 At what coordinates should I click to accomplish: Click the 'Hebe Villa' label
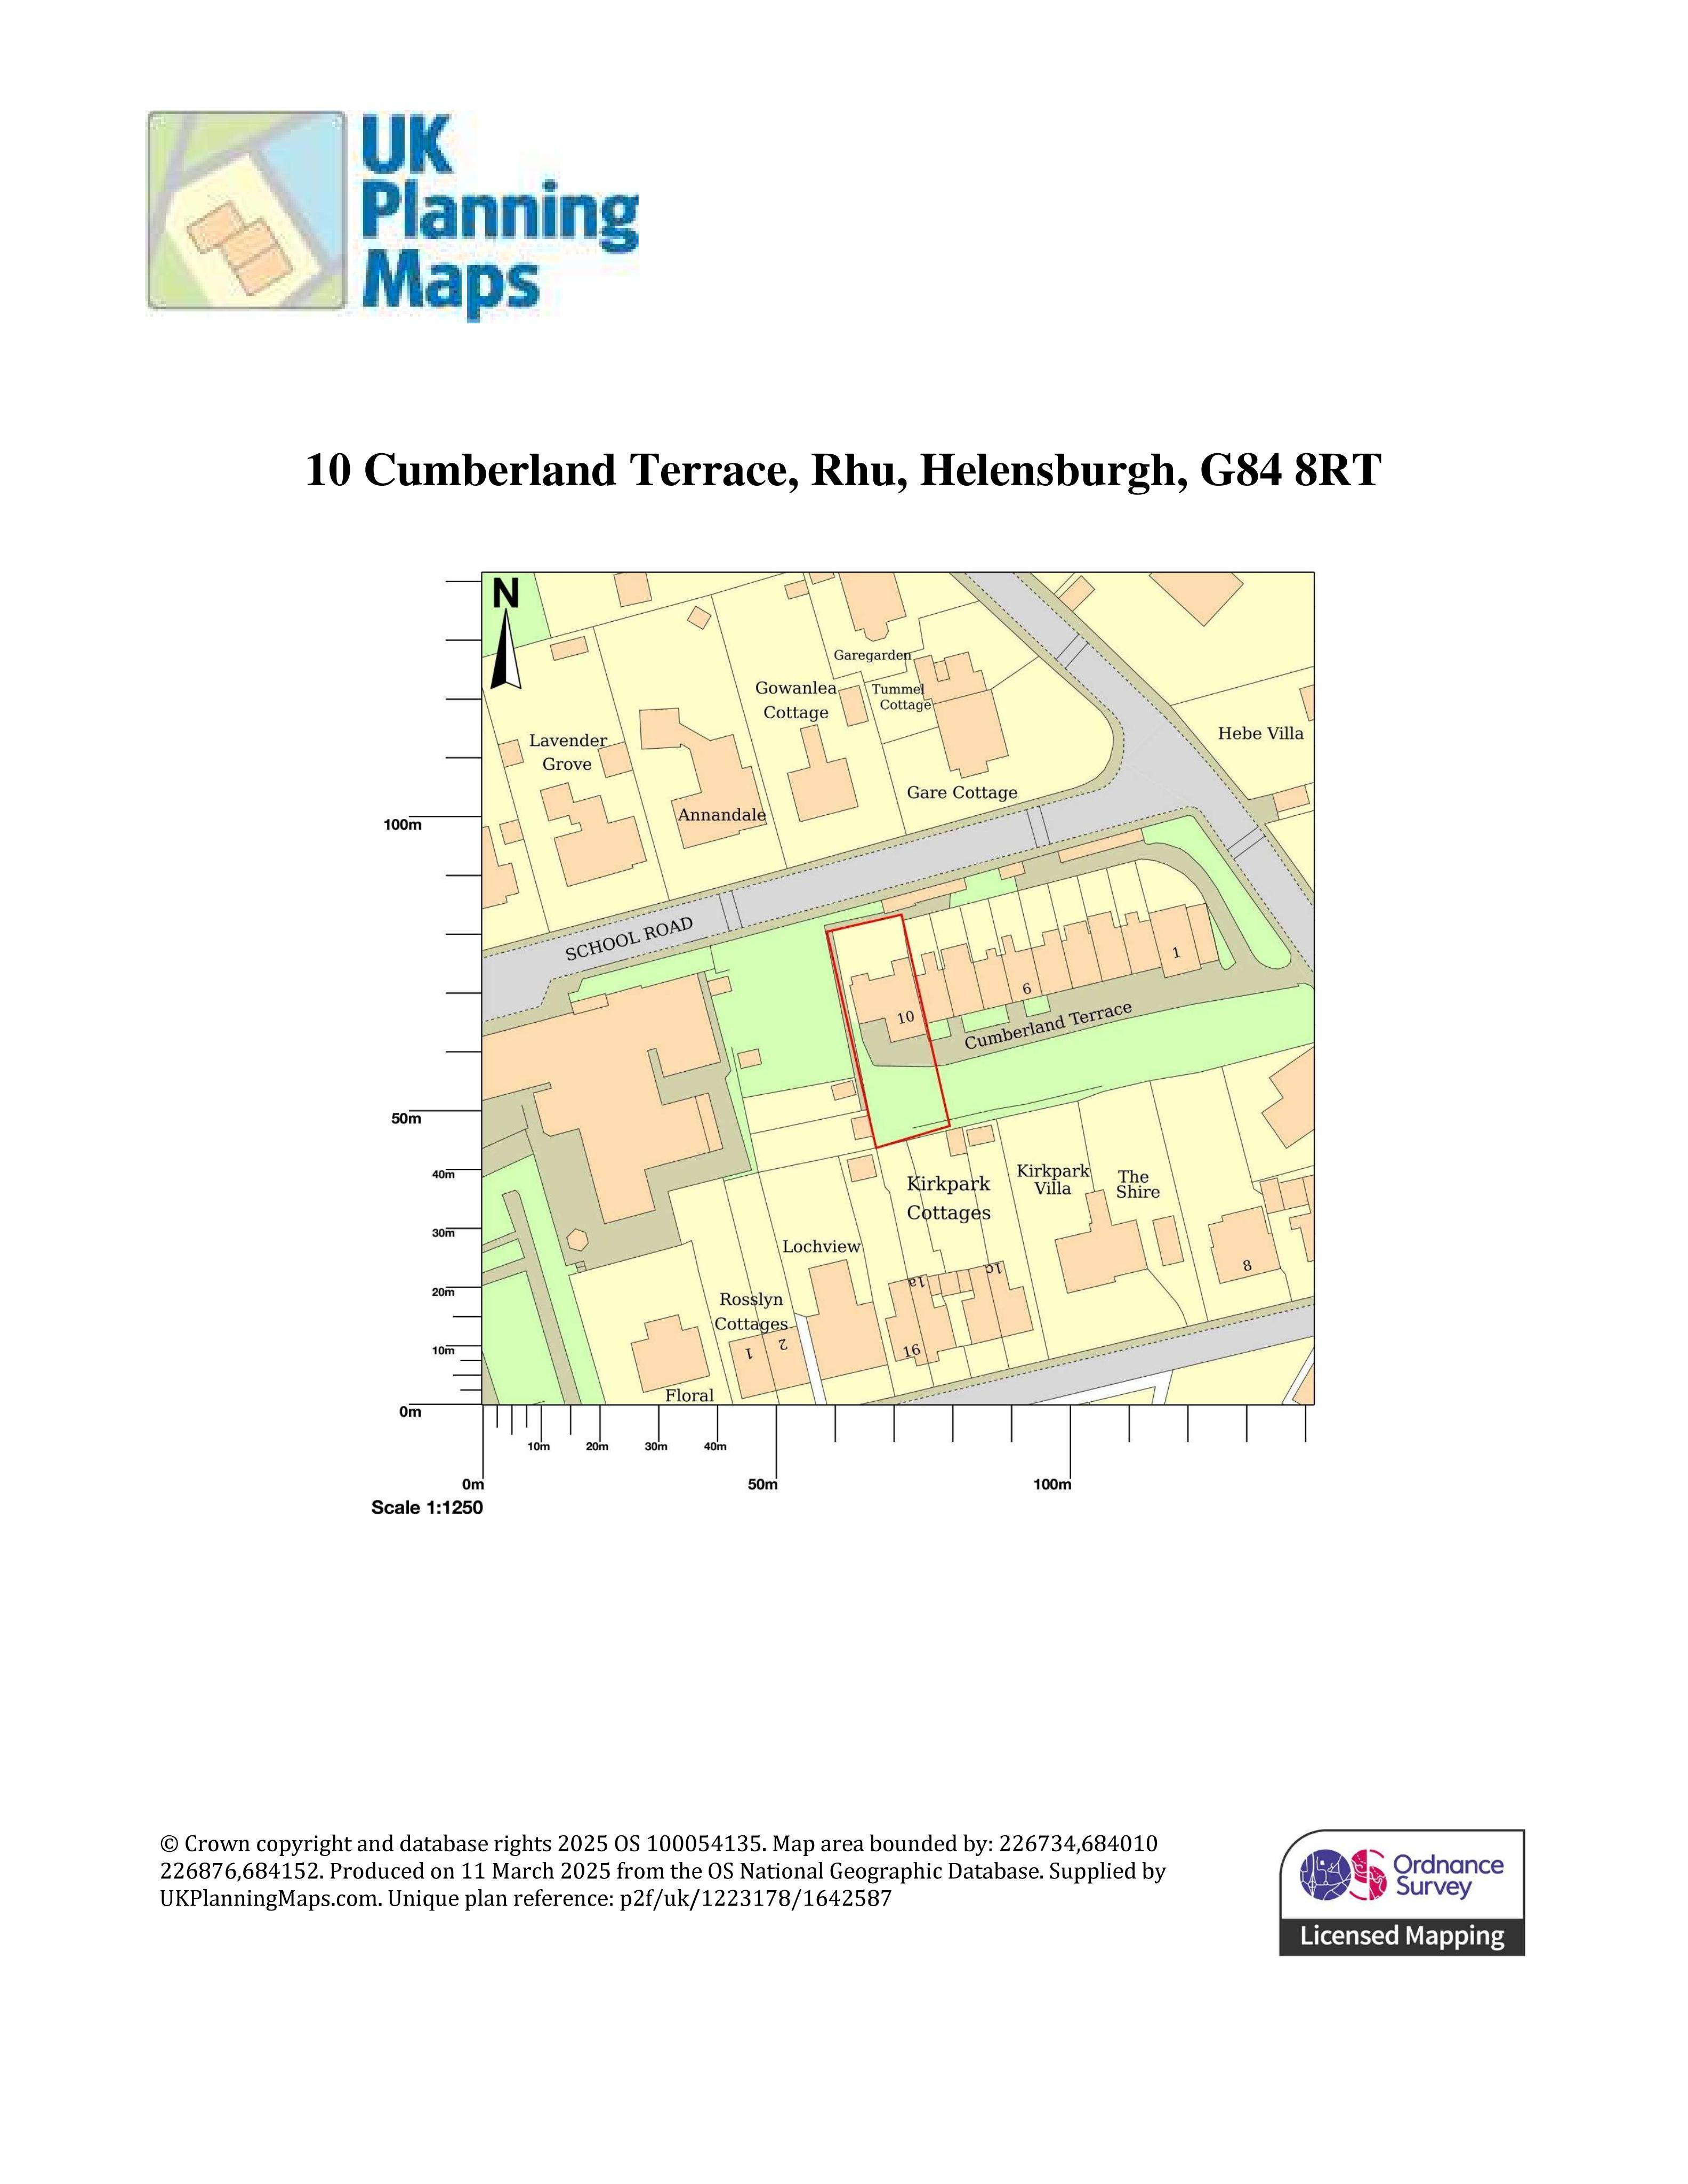pos(1261,734)
